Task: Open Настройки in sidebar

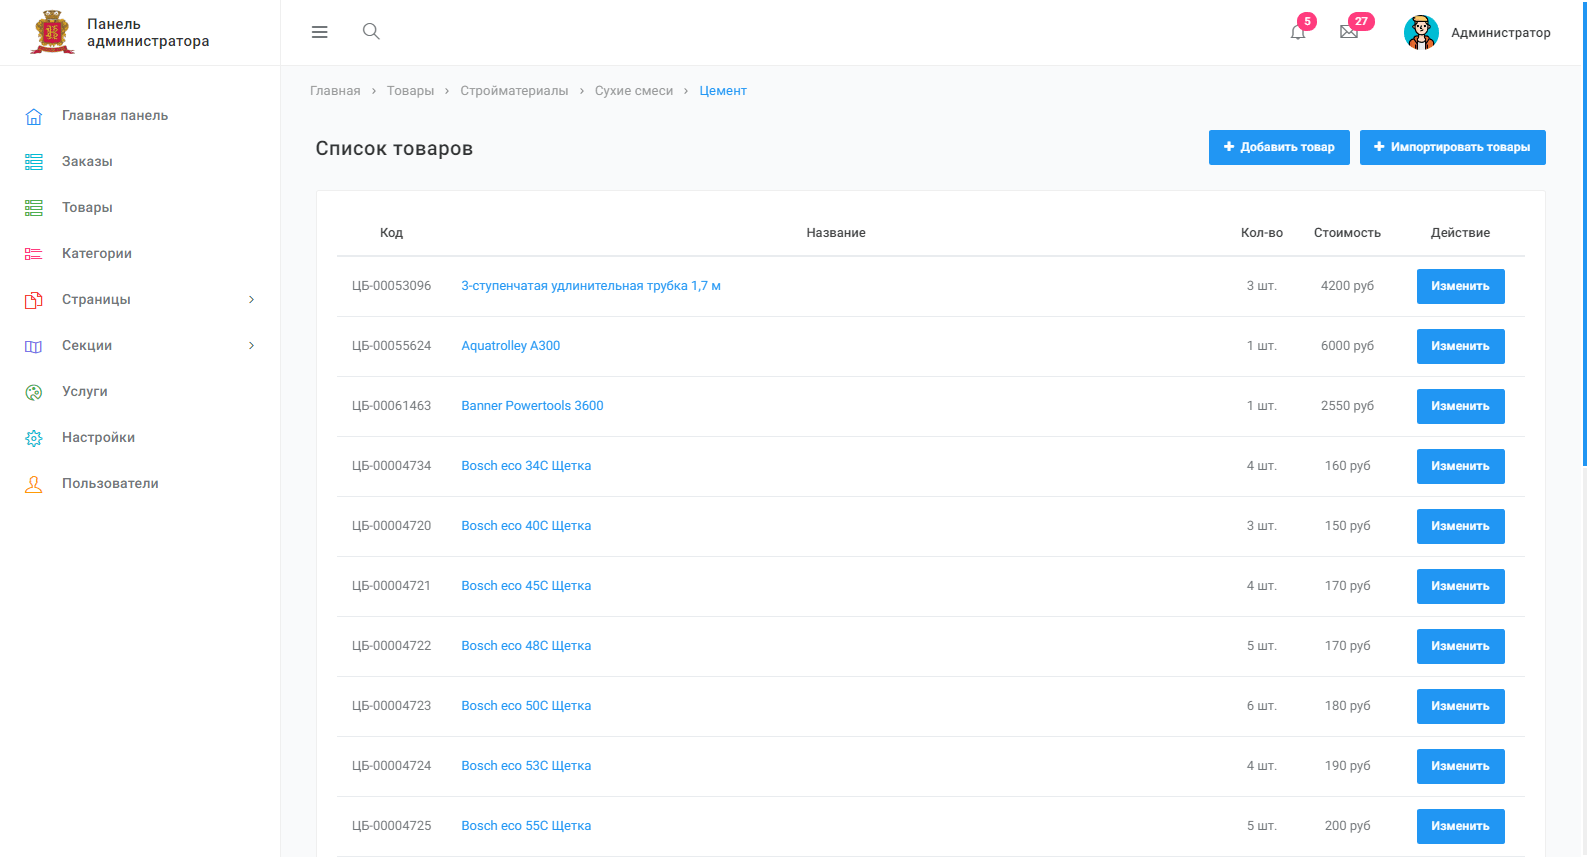Action: click(x=98, y=438)
